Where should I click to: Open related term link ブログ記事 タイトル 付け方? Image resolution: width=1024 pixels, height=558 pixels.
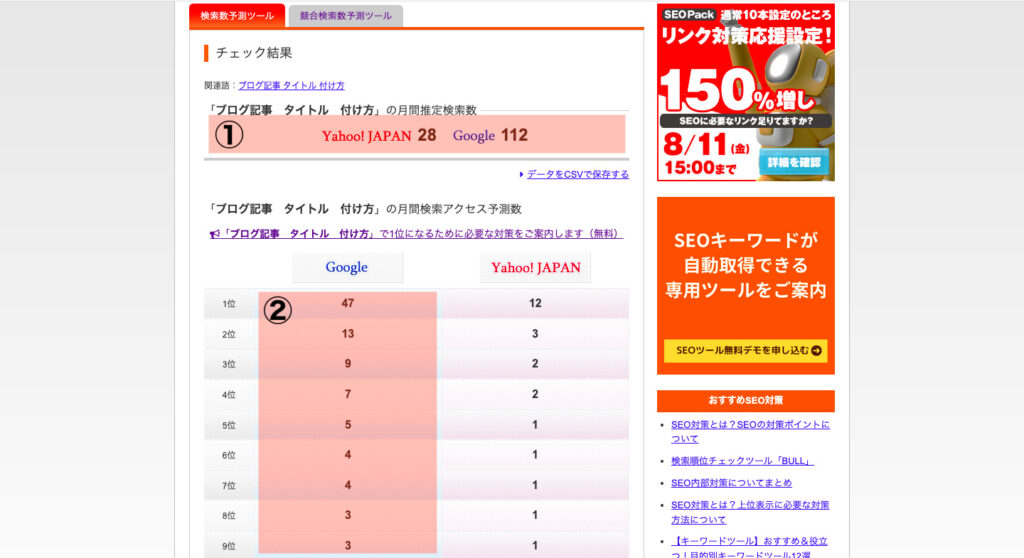pyautogui.click(x=291, y=86)
